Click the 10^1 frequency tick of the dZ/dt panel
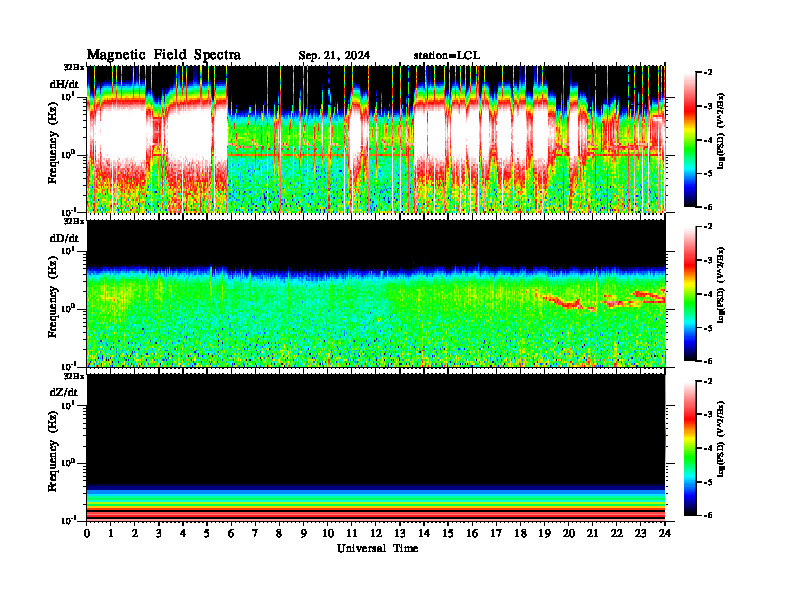 pos(68,405)
